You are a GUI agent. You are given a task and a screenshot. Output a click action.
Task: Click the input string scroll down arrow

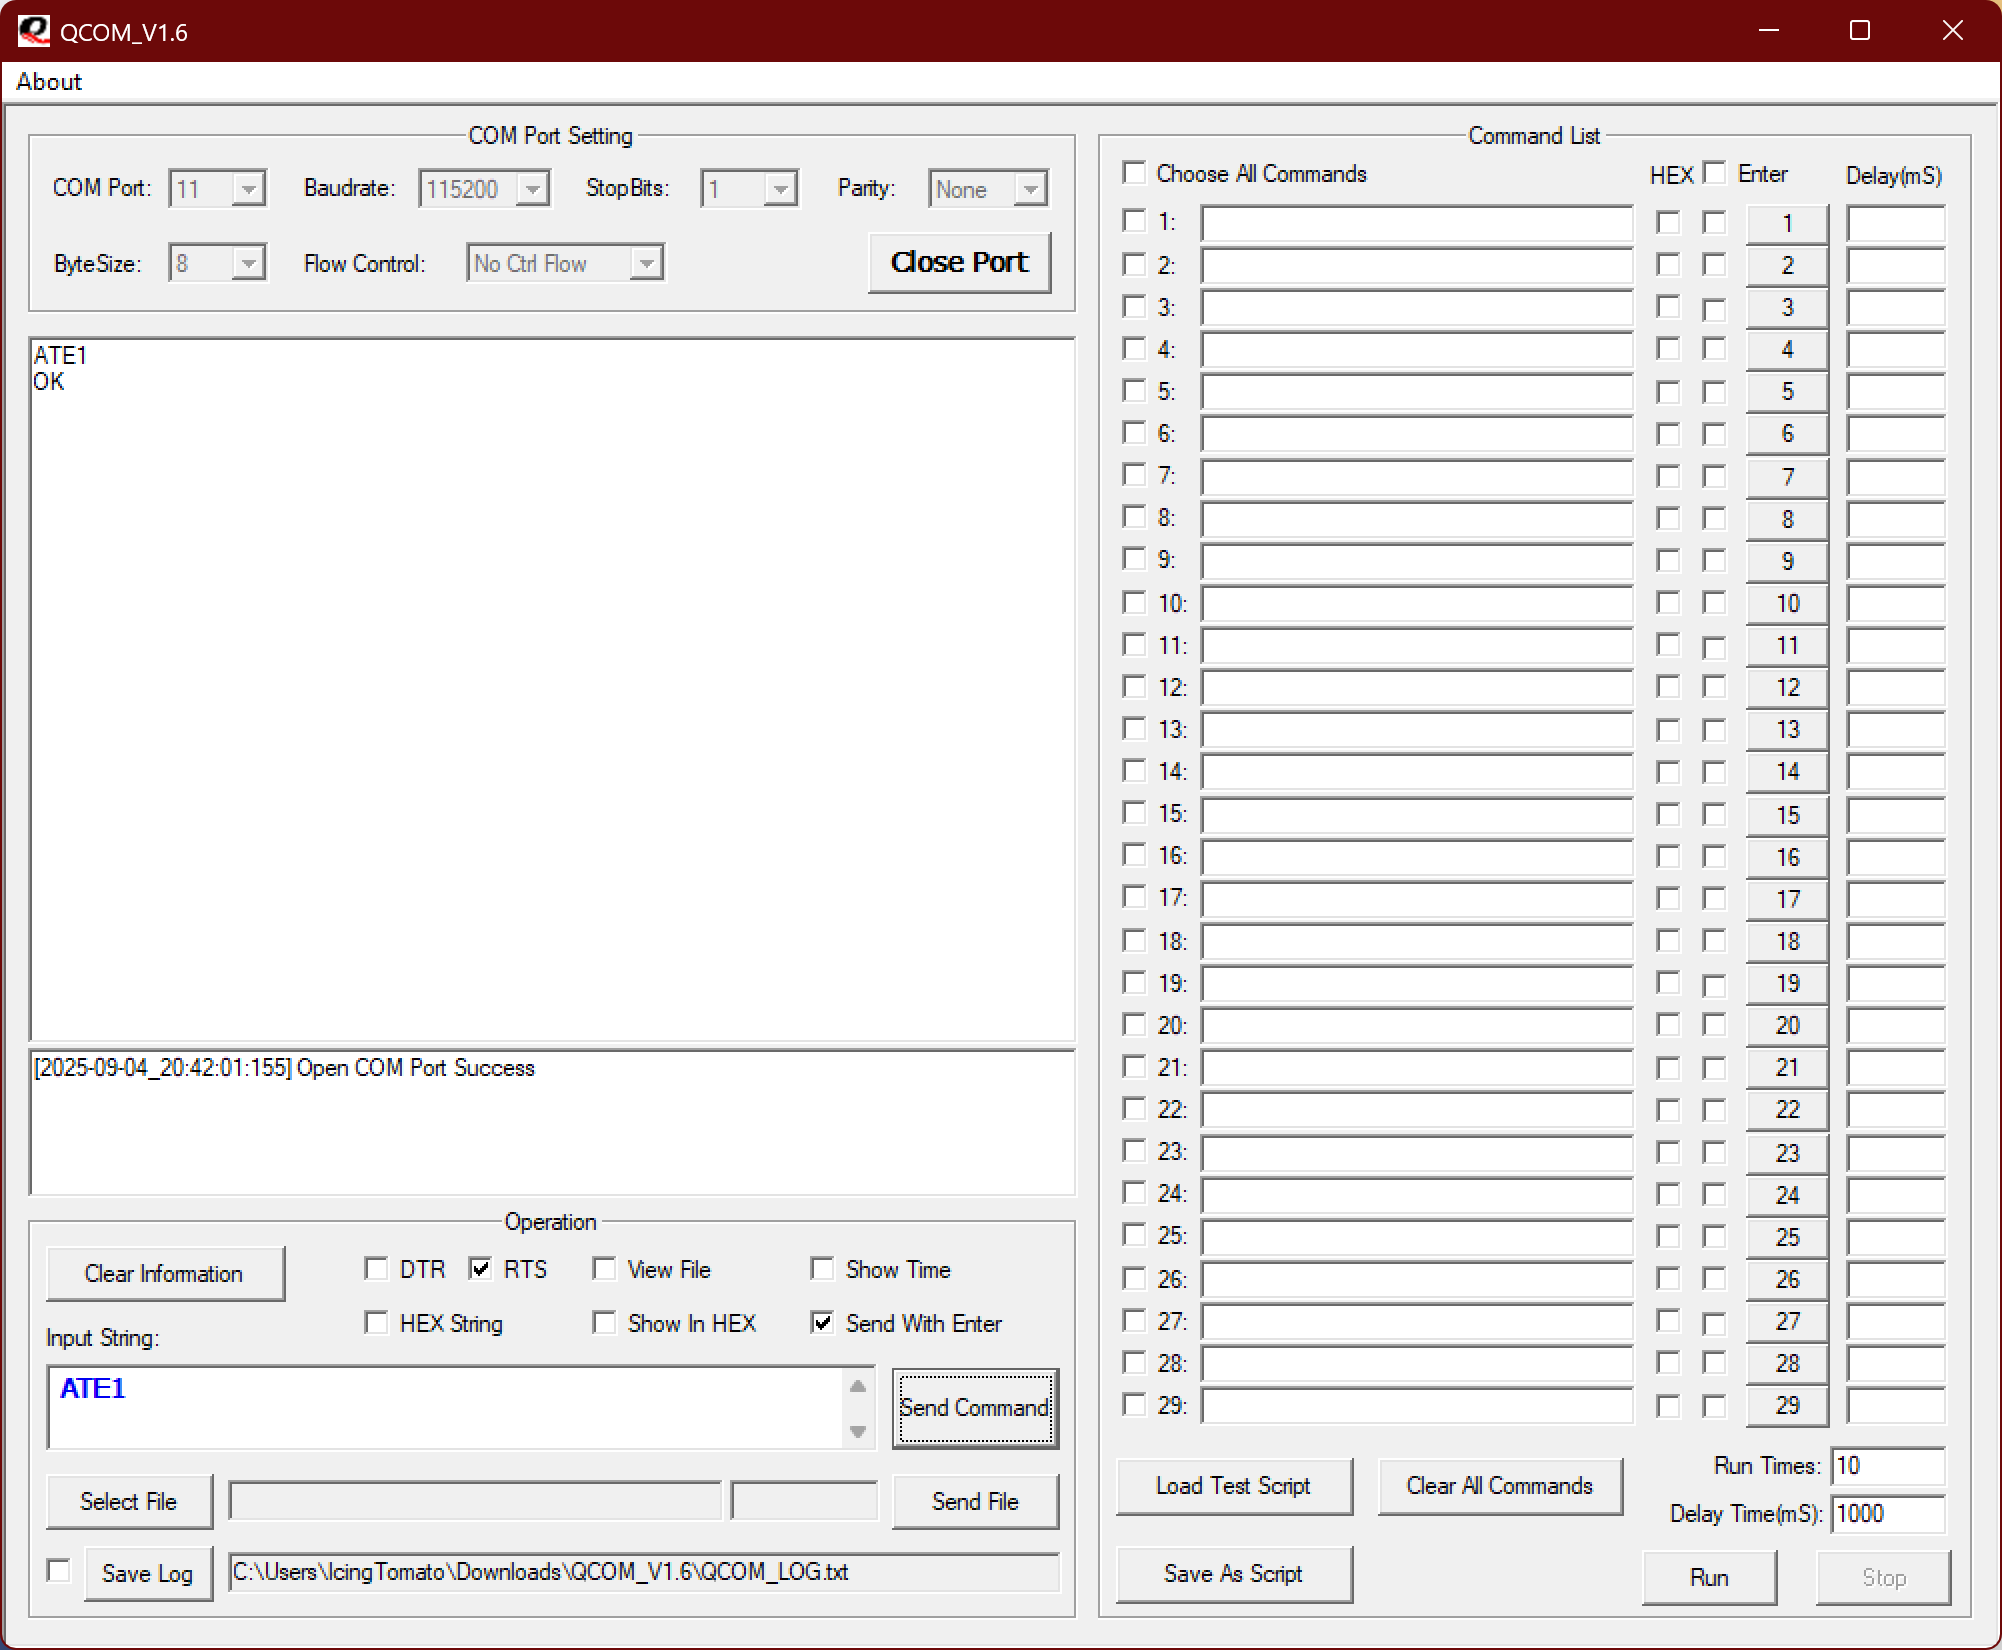pos(857,1431)
